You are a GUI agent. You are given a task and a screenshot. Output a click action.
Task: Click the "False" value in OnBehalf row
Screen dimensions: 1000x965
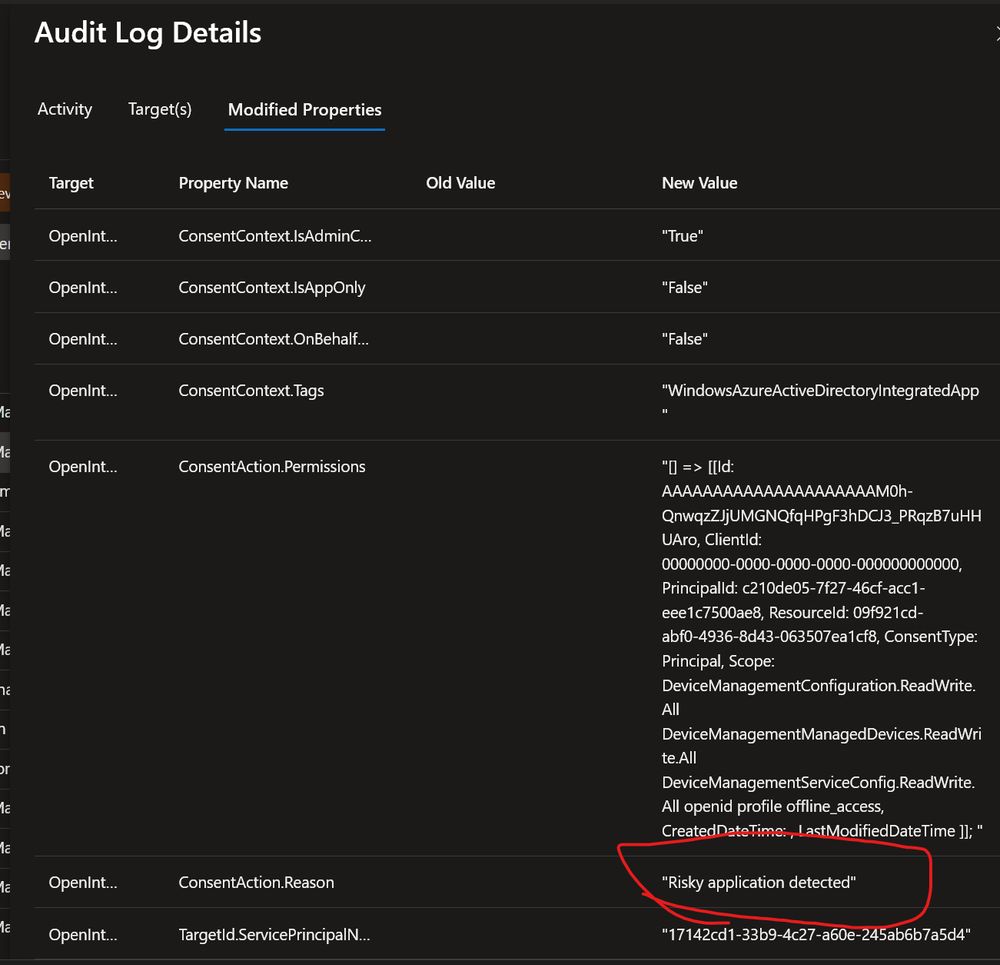point(684,339)
